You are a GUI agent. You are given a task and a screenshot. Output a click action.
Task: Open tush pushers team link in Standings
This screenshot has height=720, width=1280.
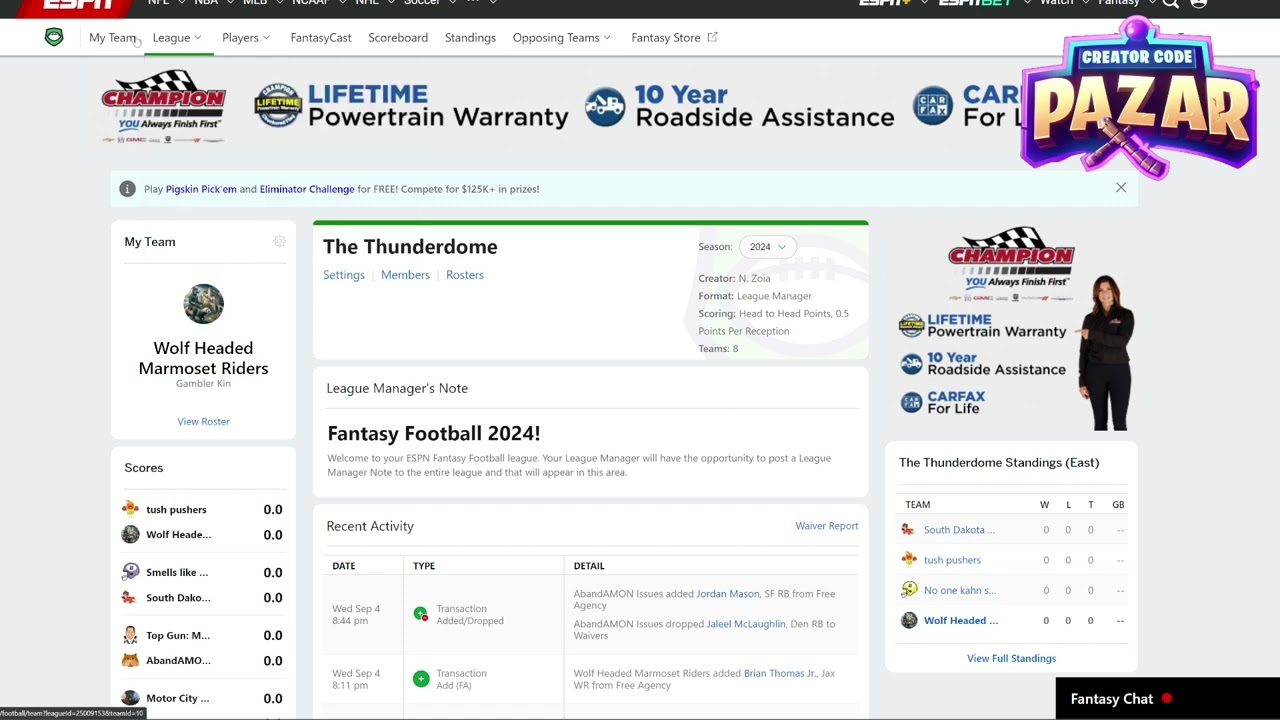tap(952, 560)
